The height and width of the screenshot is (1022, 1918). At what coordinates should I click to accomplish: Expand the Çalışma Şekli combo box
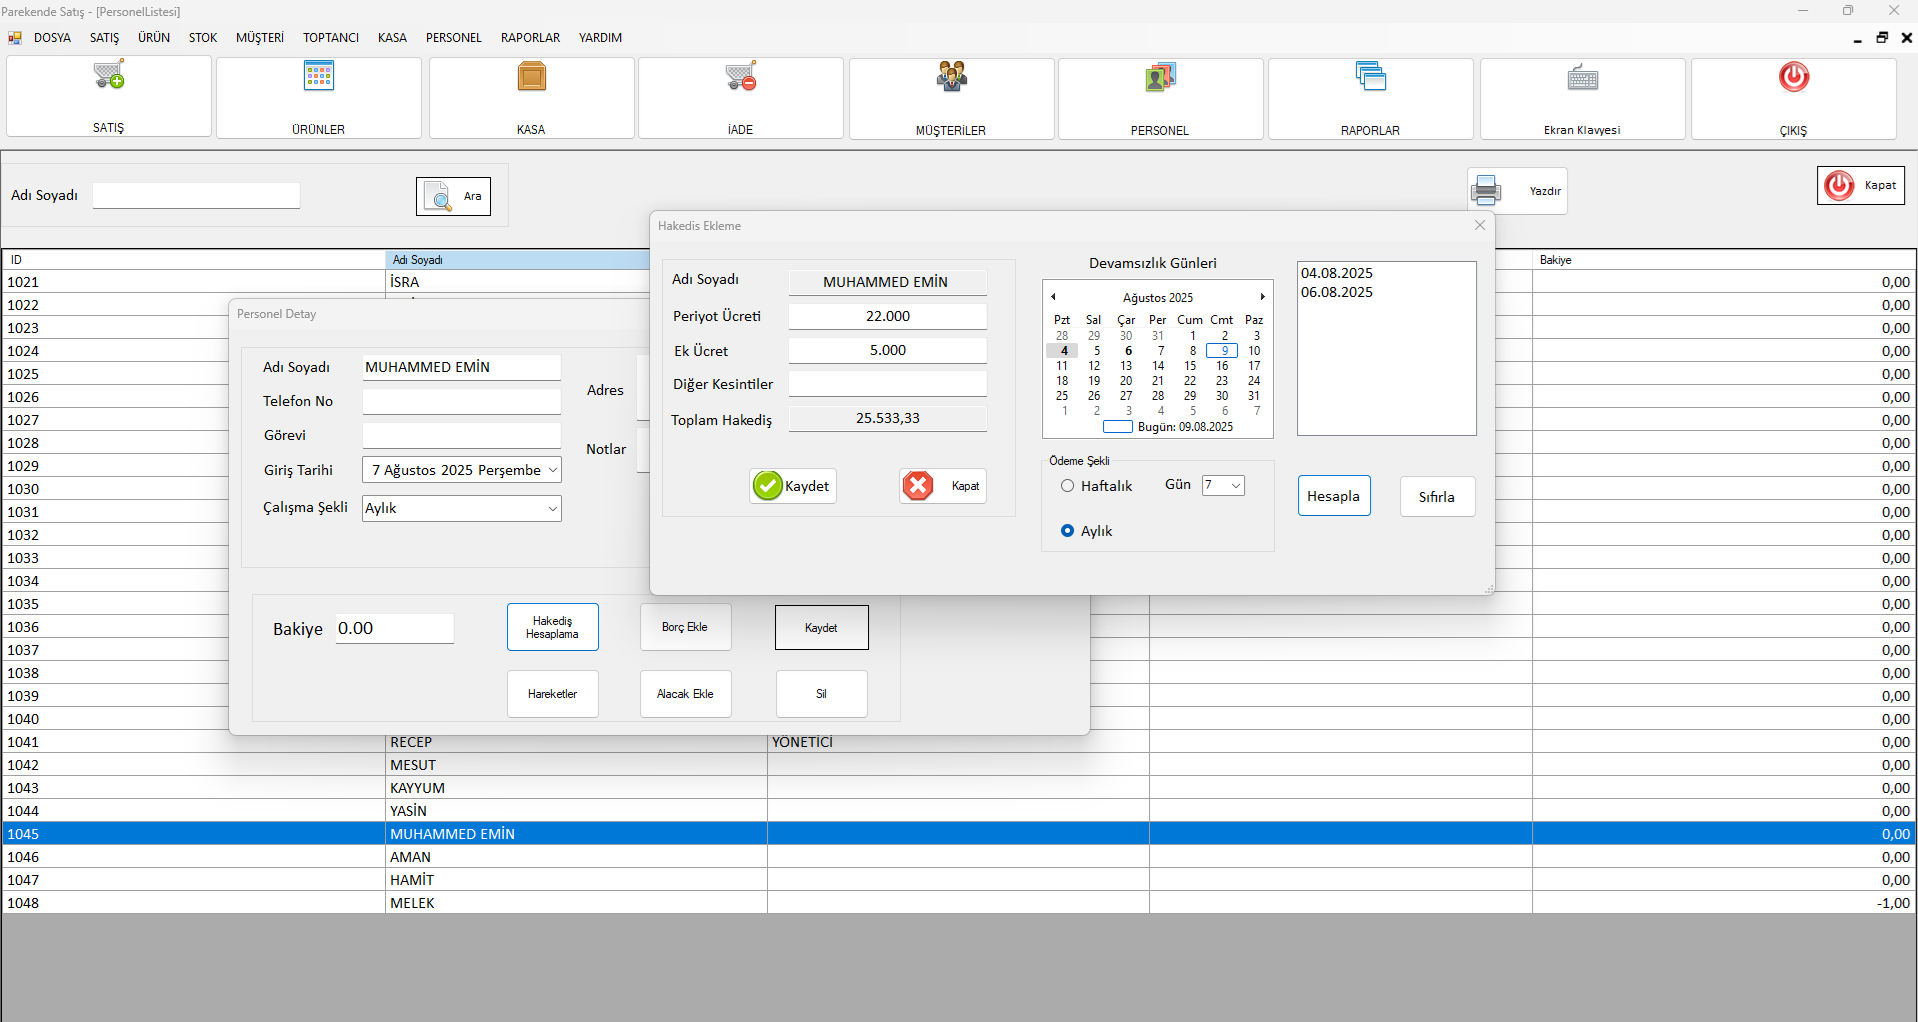click(x=552, y=509)
